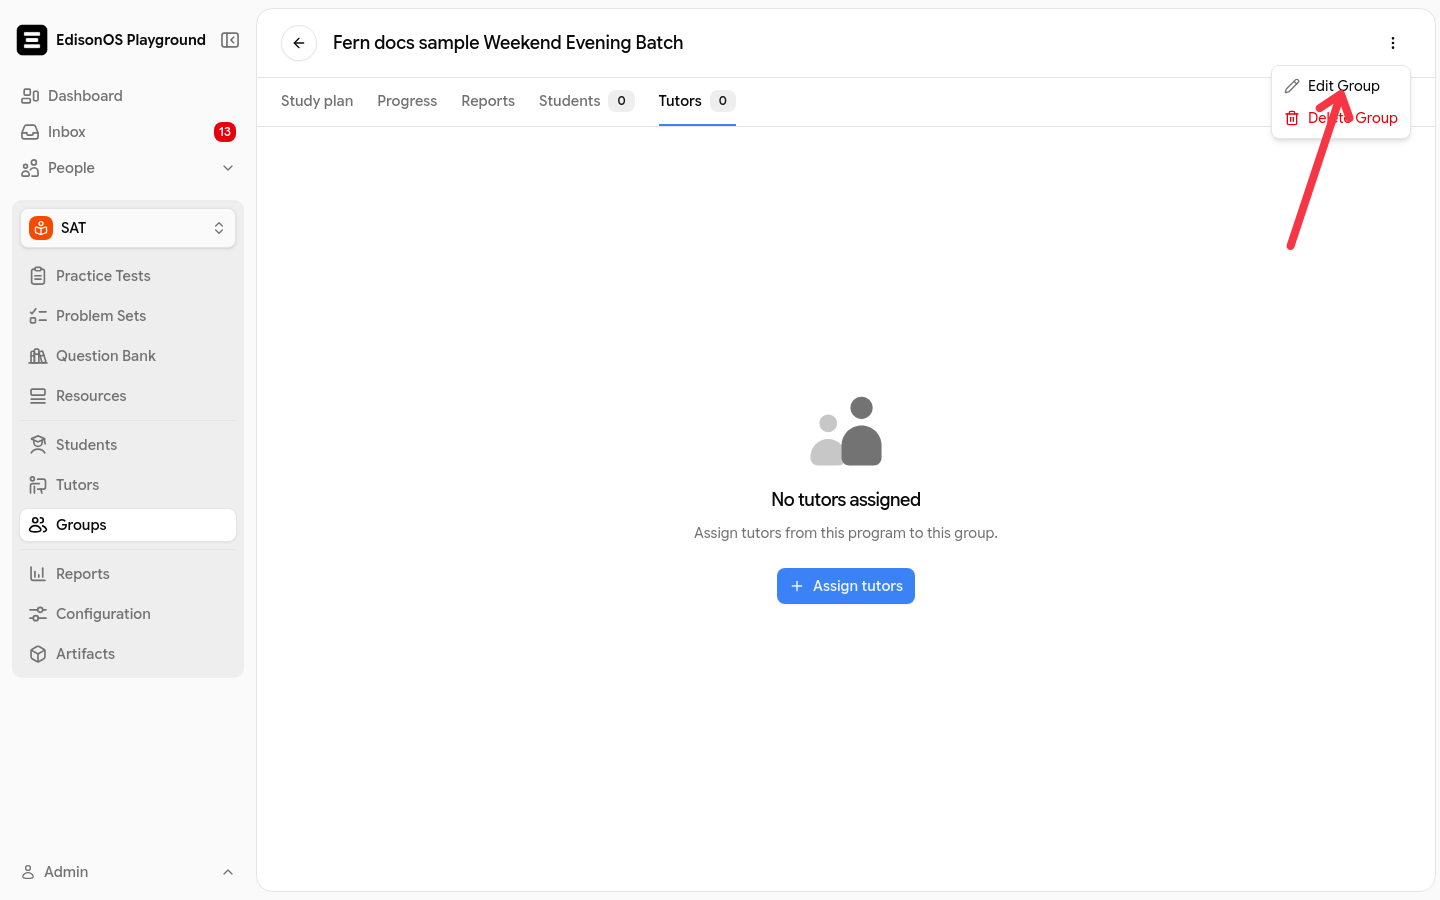Click the Tutors tab count badge 0

(x=723, y=101)
